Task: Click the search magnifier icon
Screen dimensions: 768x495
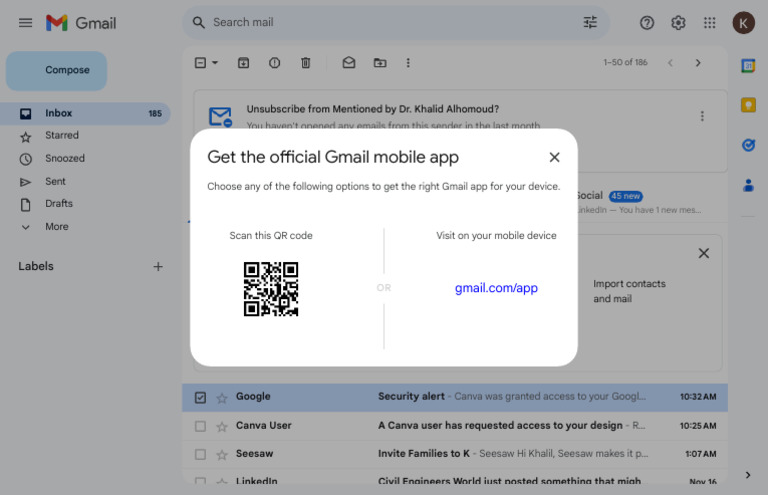Action: [x=198, y=23]
